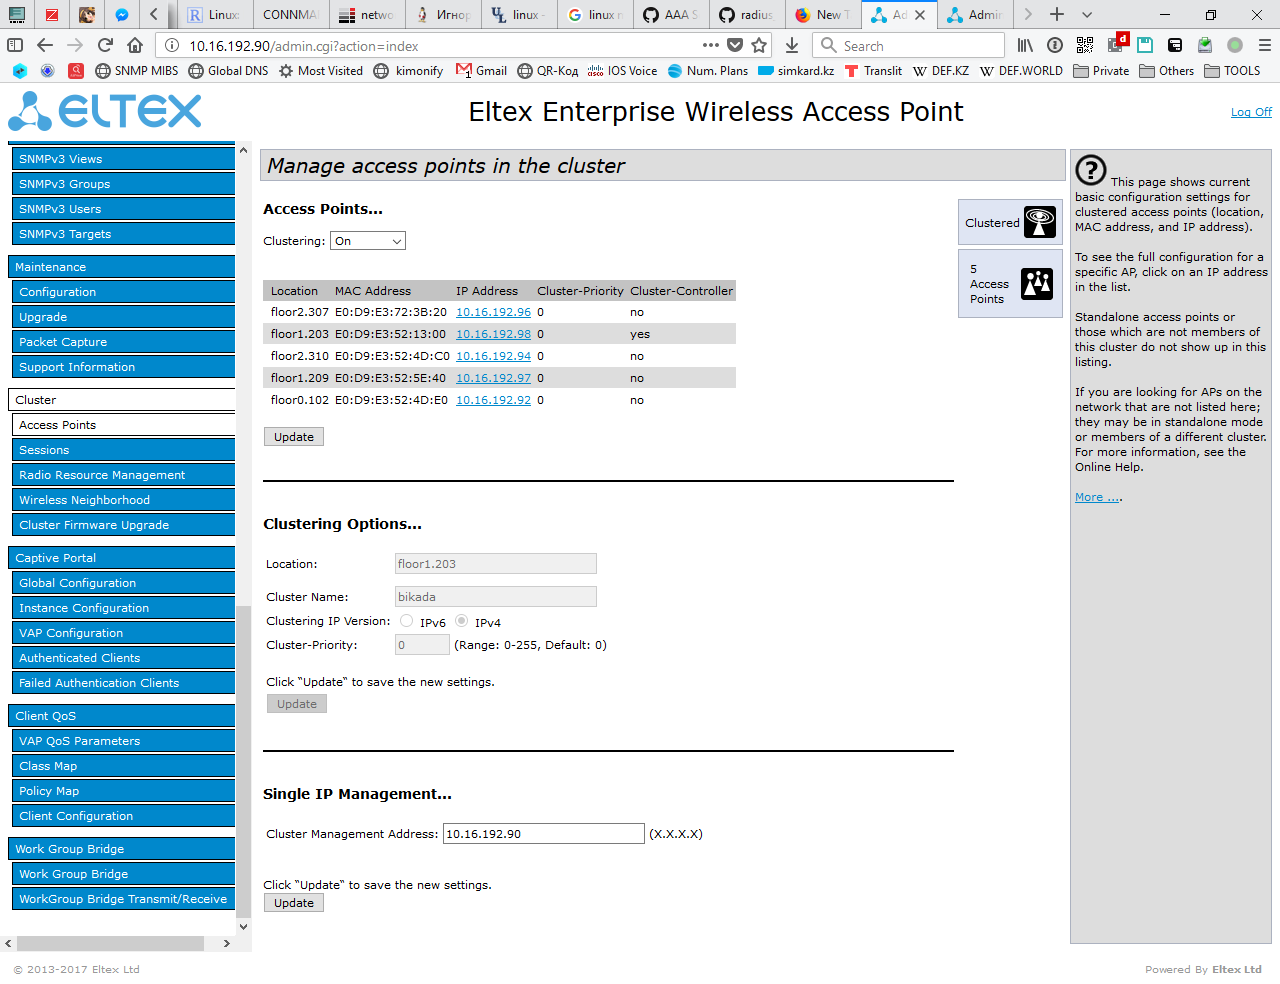Image resolution: width=1280 pixels, height=984 pixels.
Task: Open the Packet Capture menu item
Action: (x=124, y=342)
